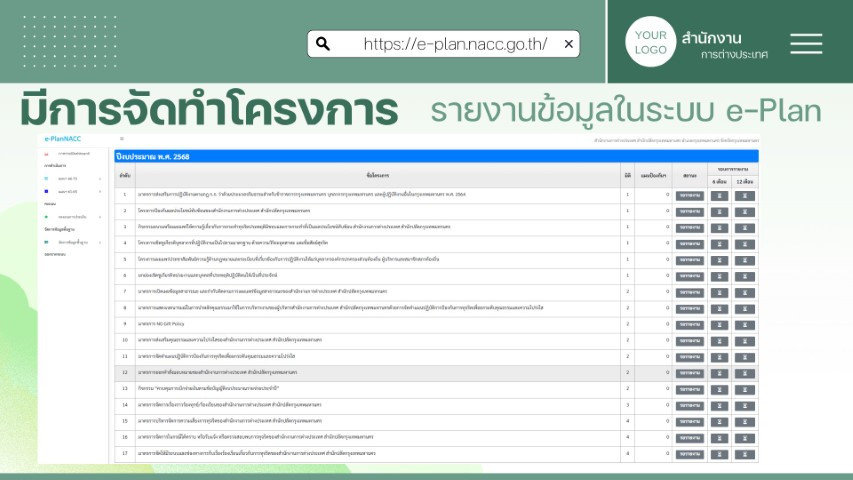Image resolution: width=853 pixels, height=480 pixels.
Task: Clear the URL with the X icon
Action: [568, 44]
